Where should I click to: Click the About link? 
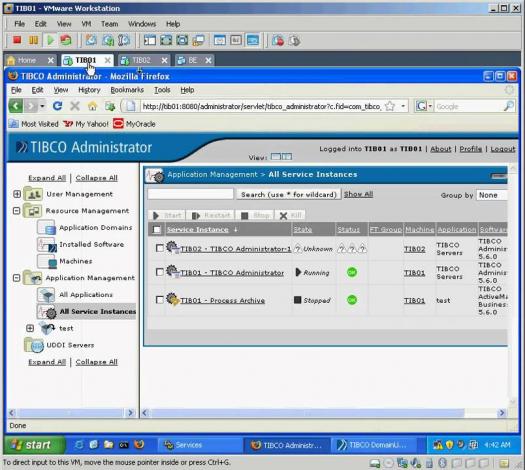[441, 149]
